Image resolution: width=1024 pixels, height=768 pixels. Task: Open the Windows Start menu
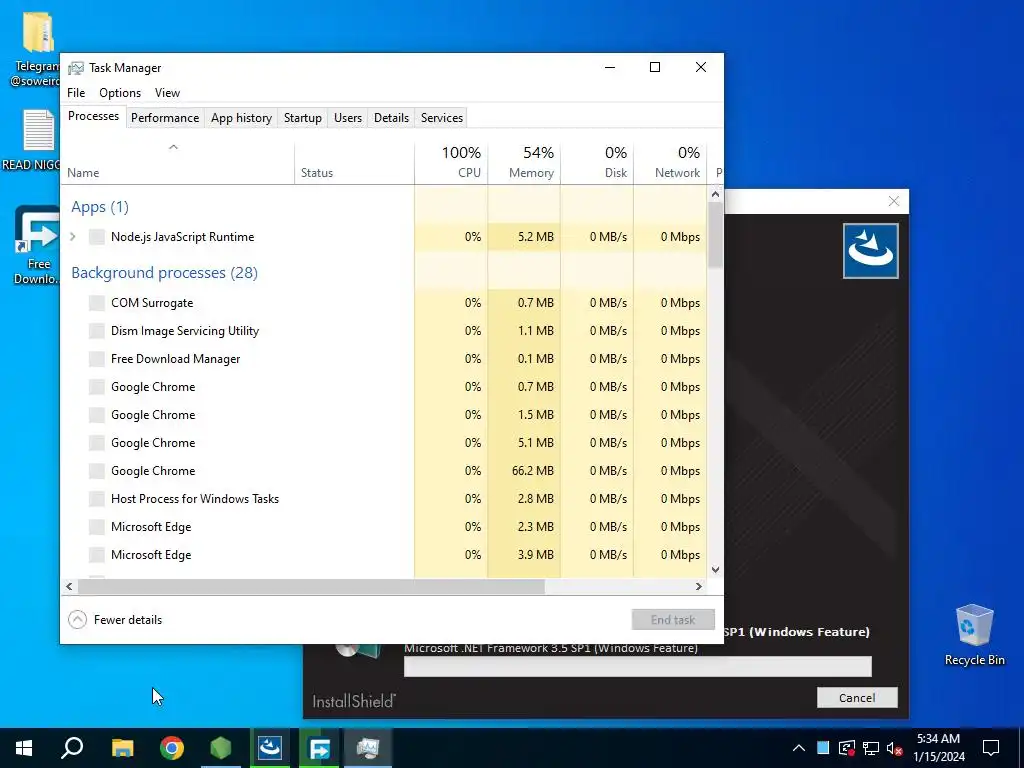coord(24,748)
